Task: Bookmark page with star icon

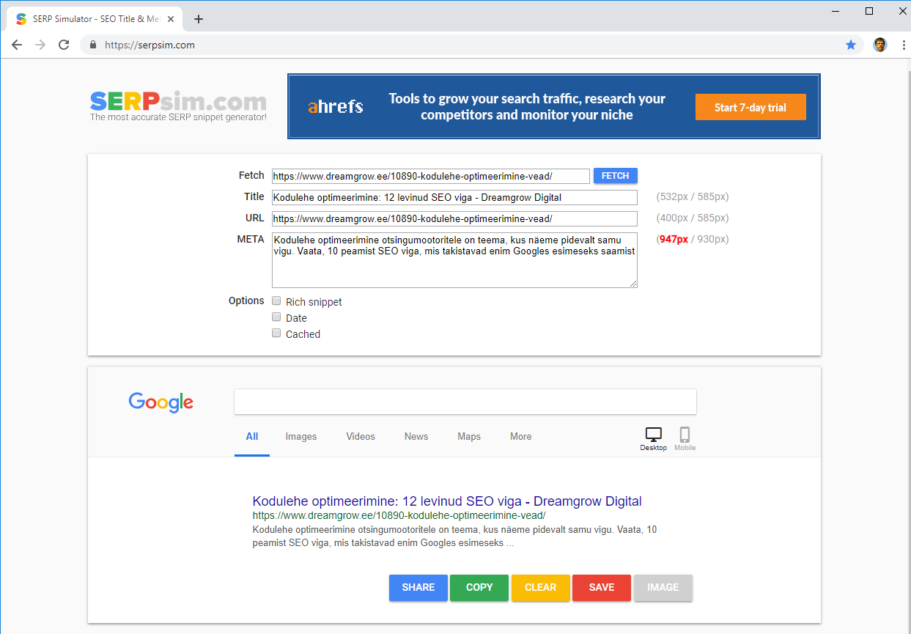Action: coord(851,45)
